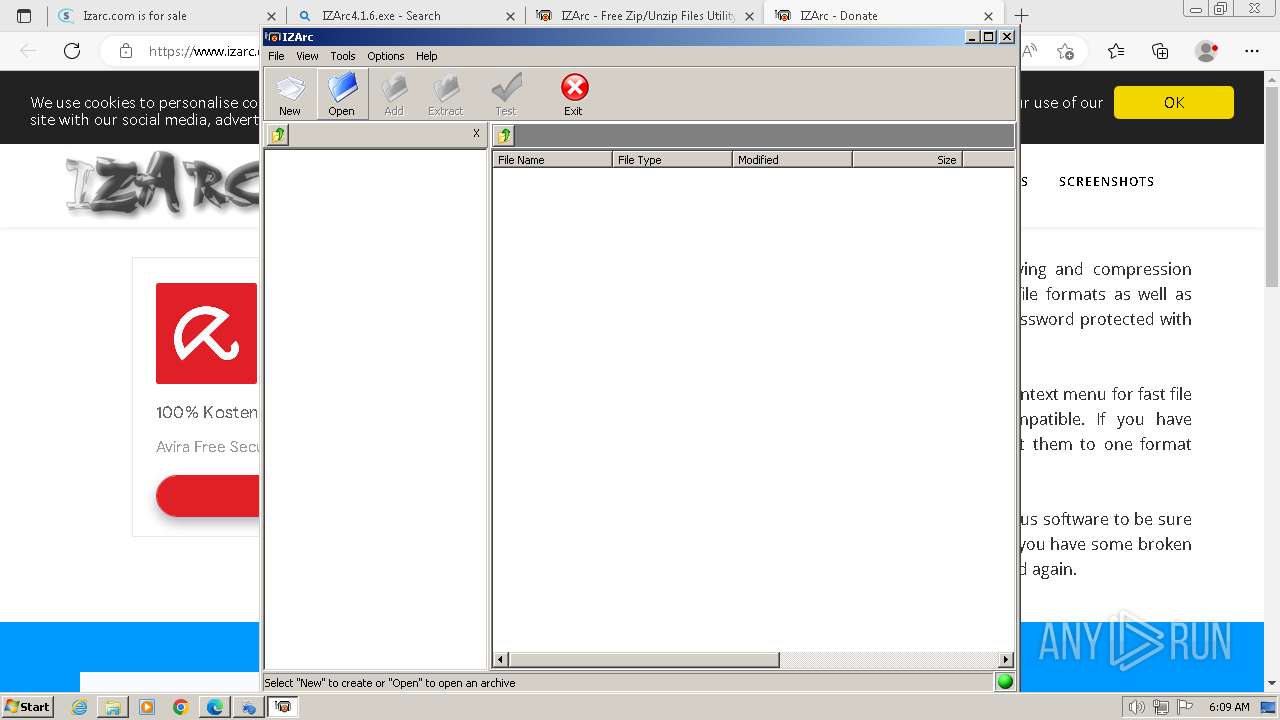
Task: Open the Windows Start menu
Action: click(x=27, y=706)
